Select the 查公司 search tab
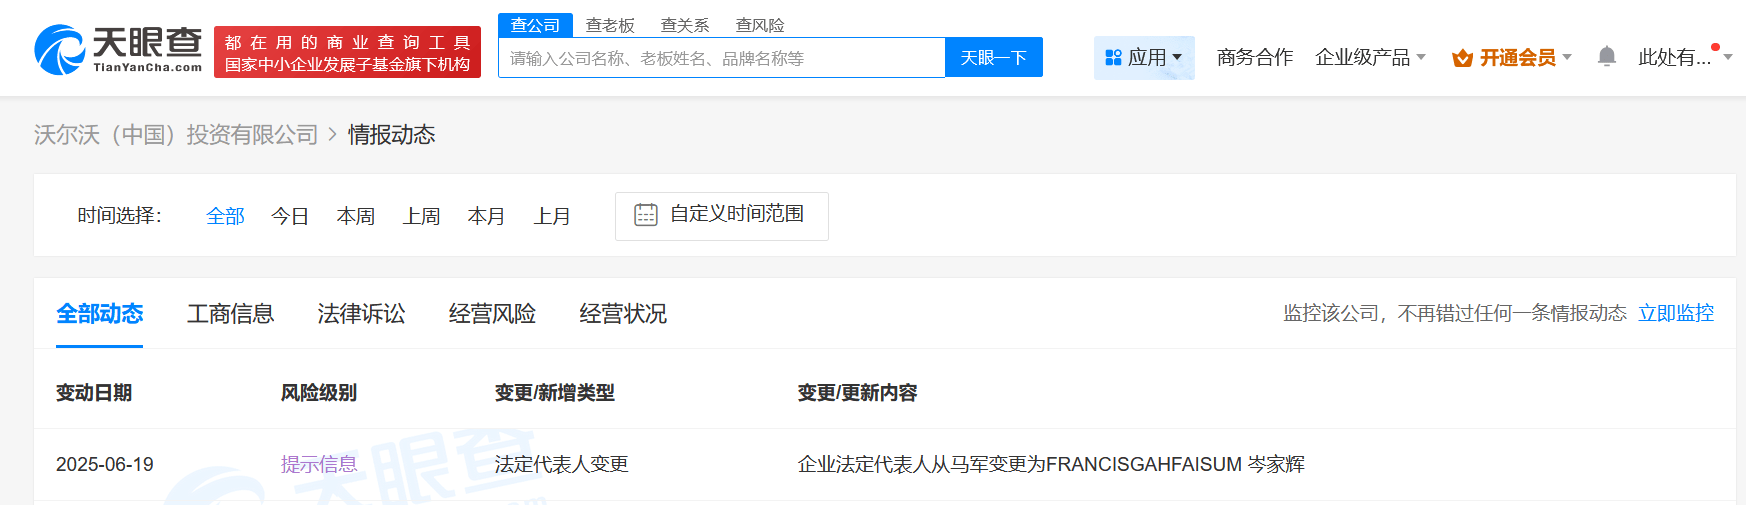Image resolution: width=1746 pixels, height=505 pixels. [x=535, y=25]
